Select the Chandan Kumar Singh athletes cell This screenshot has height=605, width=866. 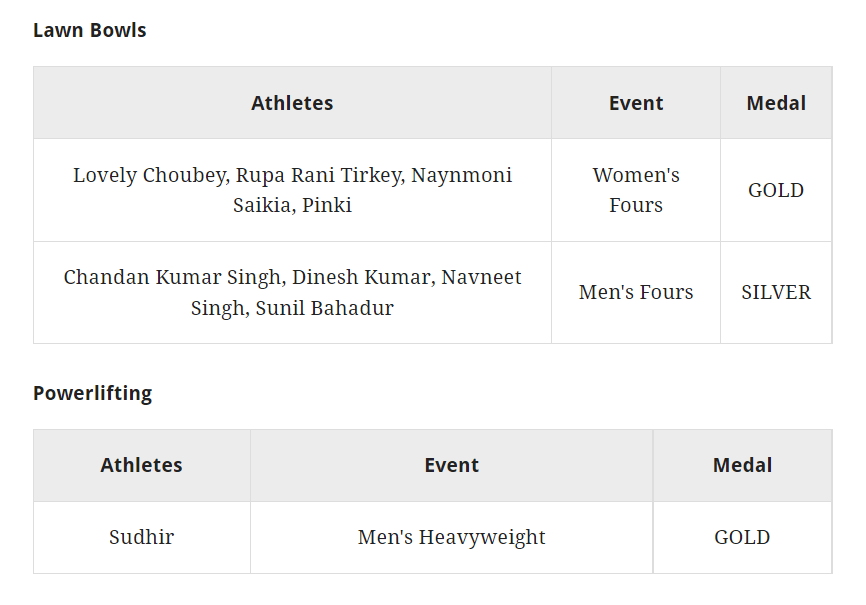point(292,292)
